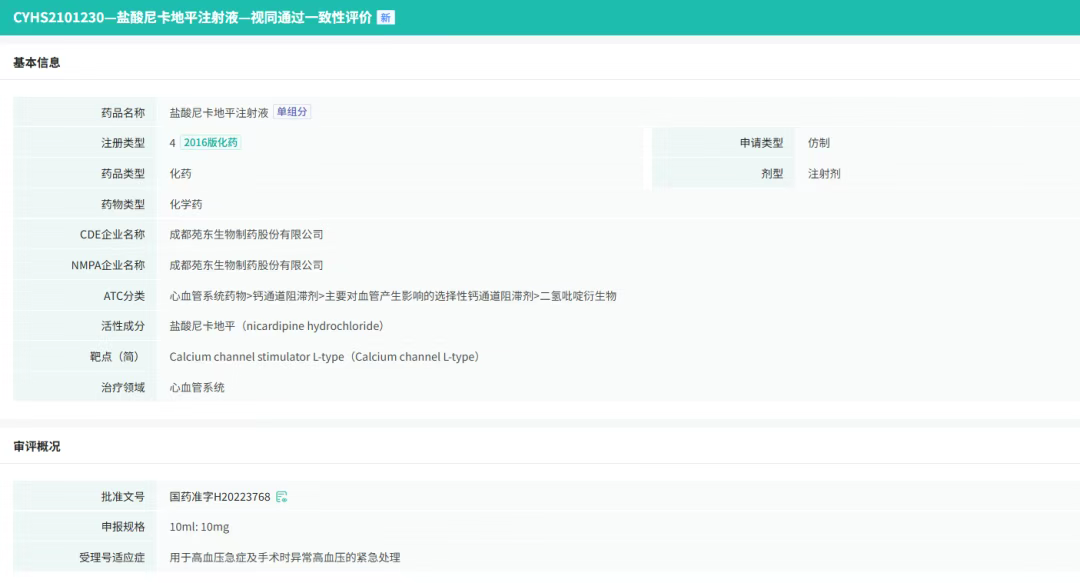Click the ATC classification path text

pyautogui.click(x=393, y=296)
